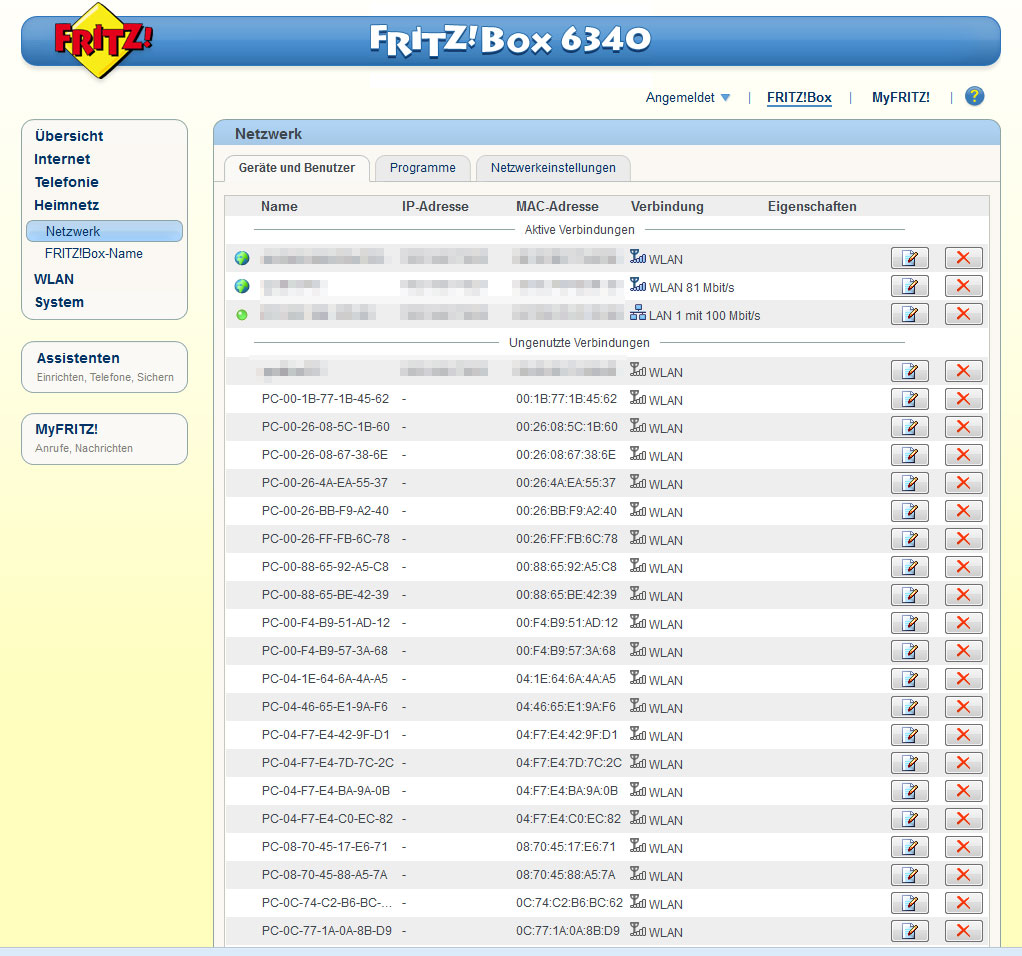Click the FRITZ! logo in header
1022x956 pixels.
[103, 42]
